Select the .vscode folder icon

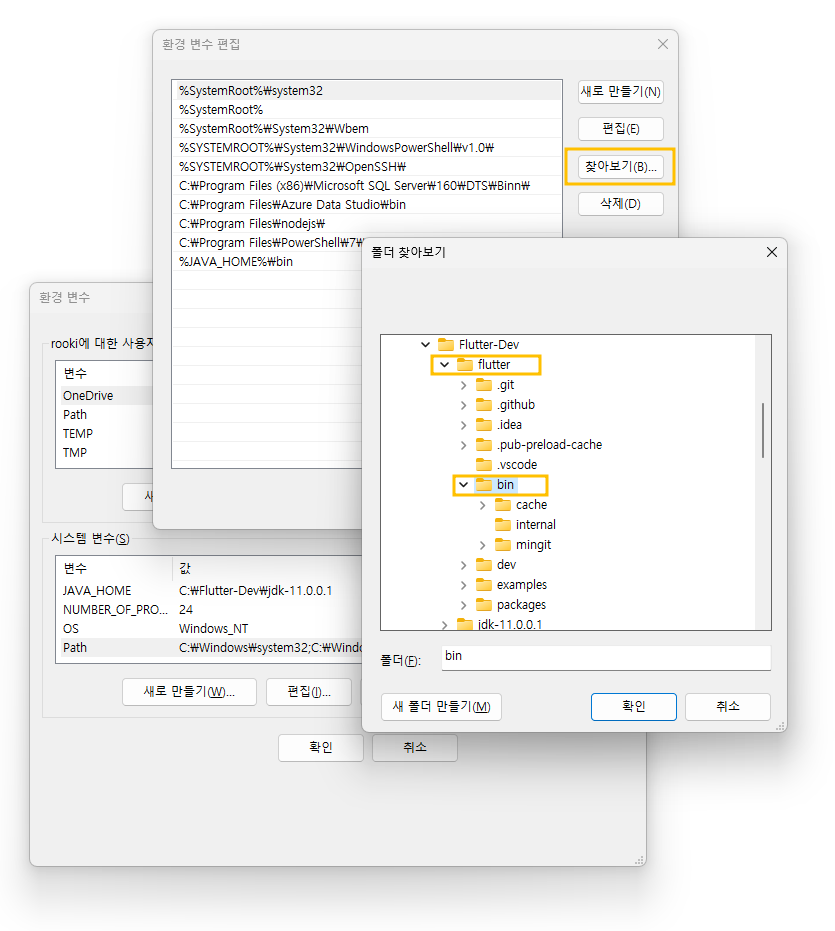click(x=484, y=464)
